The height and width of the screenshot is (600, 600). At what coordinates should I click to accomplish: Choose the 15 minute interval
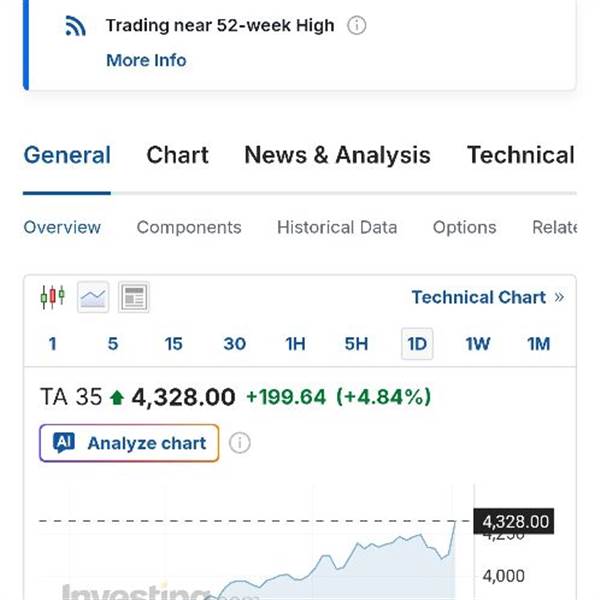click(174, 344)
